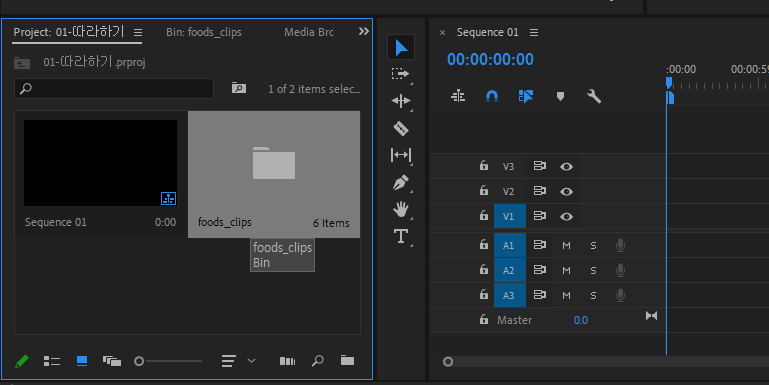The width and height of the screenshot is (769, 385).
Task: Switch to Media Browser tab
Action: coord(308,32)
